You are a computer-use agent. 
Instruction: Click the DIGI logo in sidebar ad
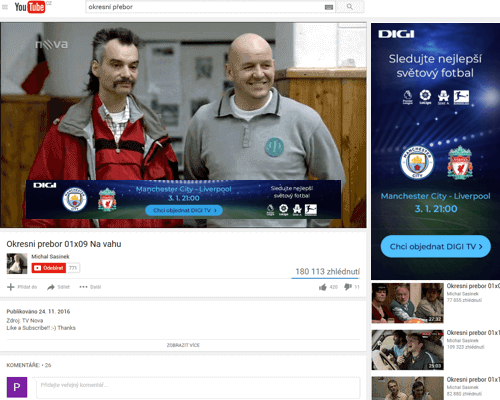point(396,34)
